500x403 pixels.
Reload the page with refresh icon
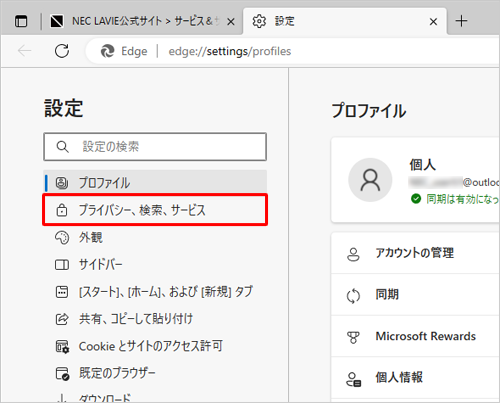pyautogui.click(x=62, y=51)
